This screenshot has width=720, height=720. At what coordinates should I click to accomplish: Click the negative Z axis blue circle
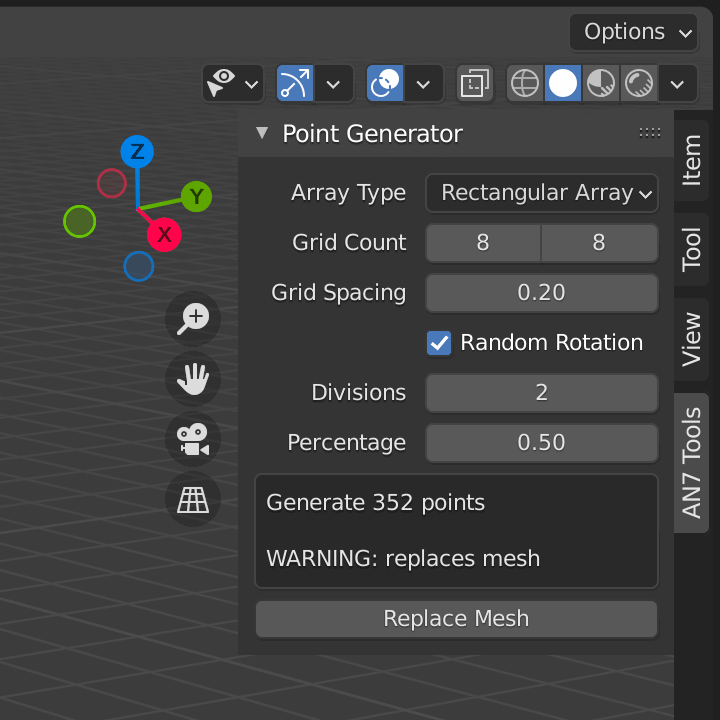coord(139,266)
